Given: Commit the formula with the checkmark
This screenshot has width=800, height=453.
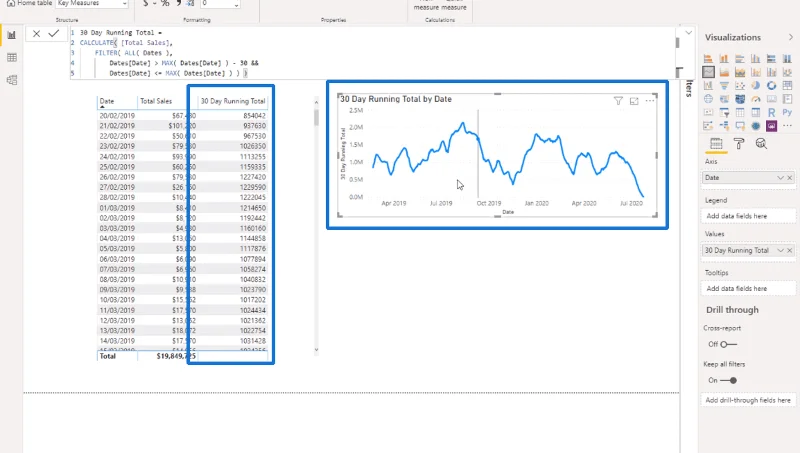Looking at the screenshot, I should point(54,34).
